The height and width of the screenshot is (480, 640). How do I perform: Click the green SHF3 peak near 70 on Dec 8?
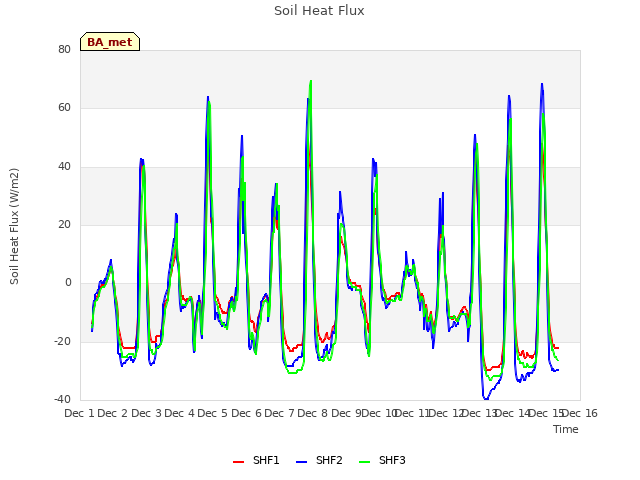coord(311,81)
